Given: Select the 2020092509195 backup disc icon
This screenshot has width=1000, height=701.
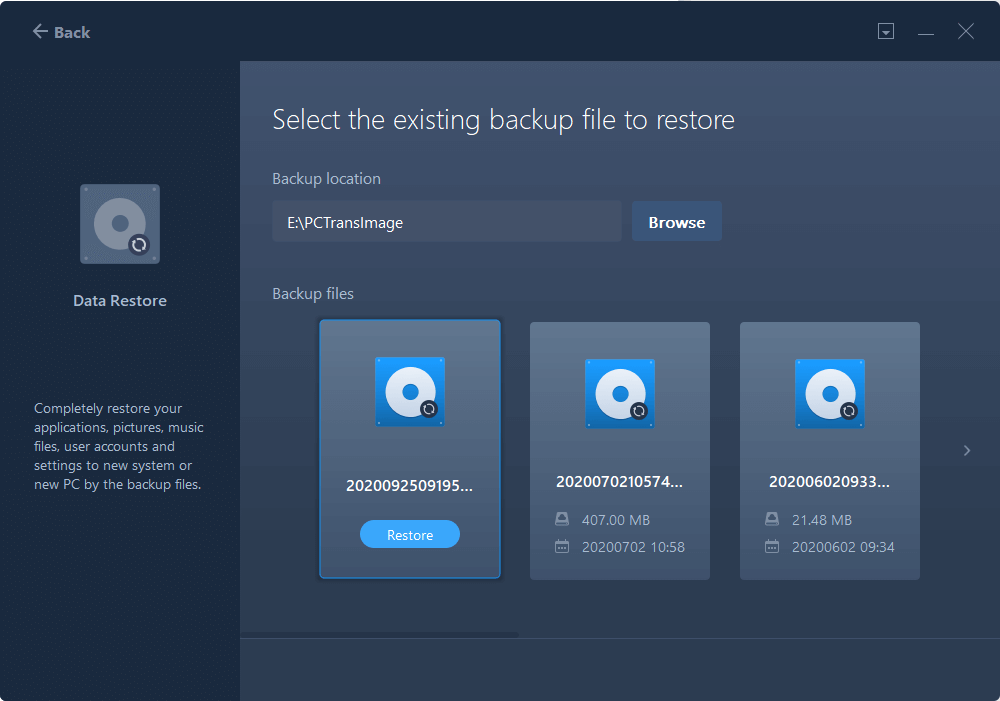Looking at the screenshot, I should [410, 392].
